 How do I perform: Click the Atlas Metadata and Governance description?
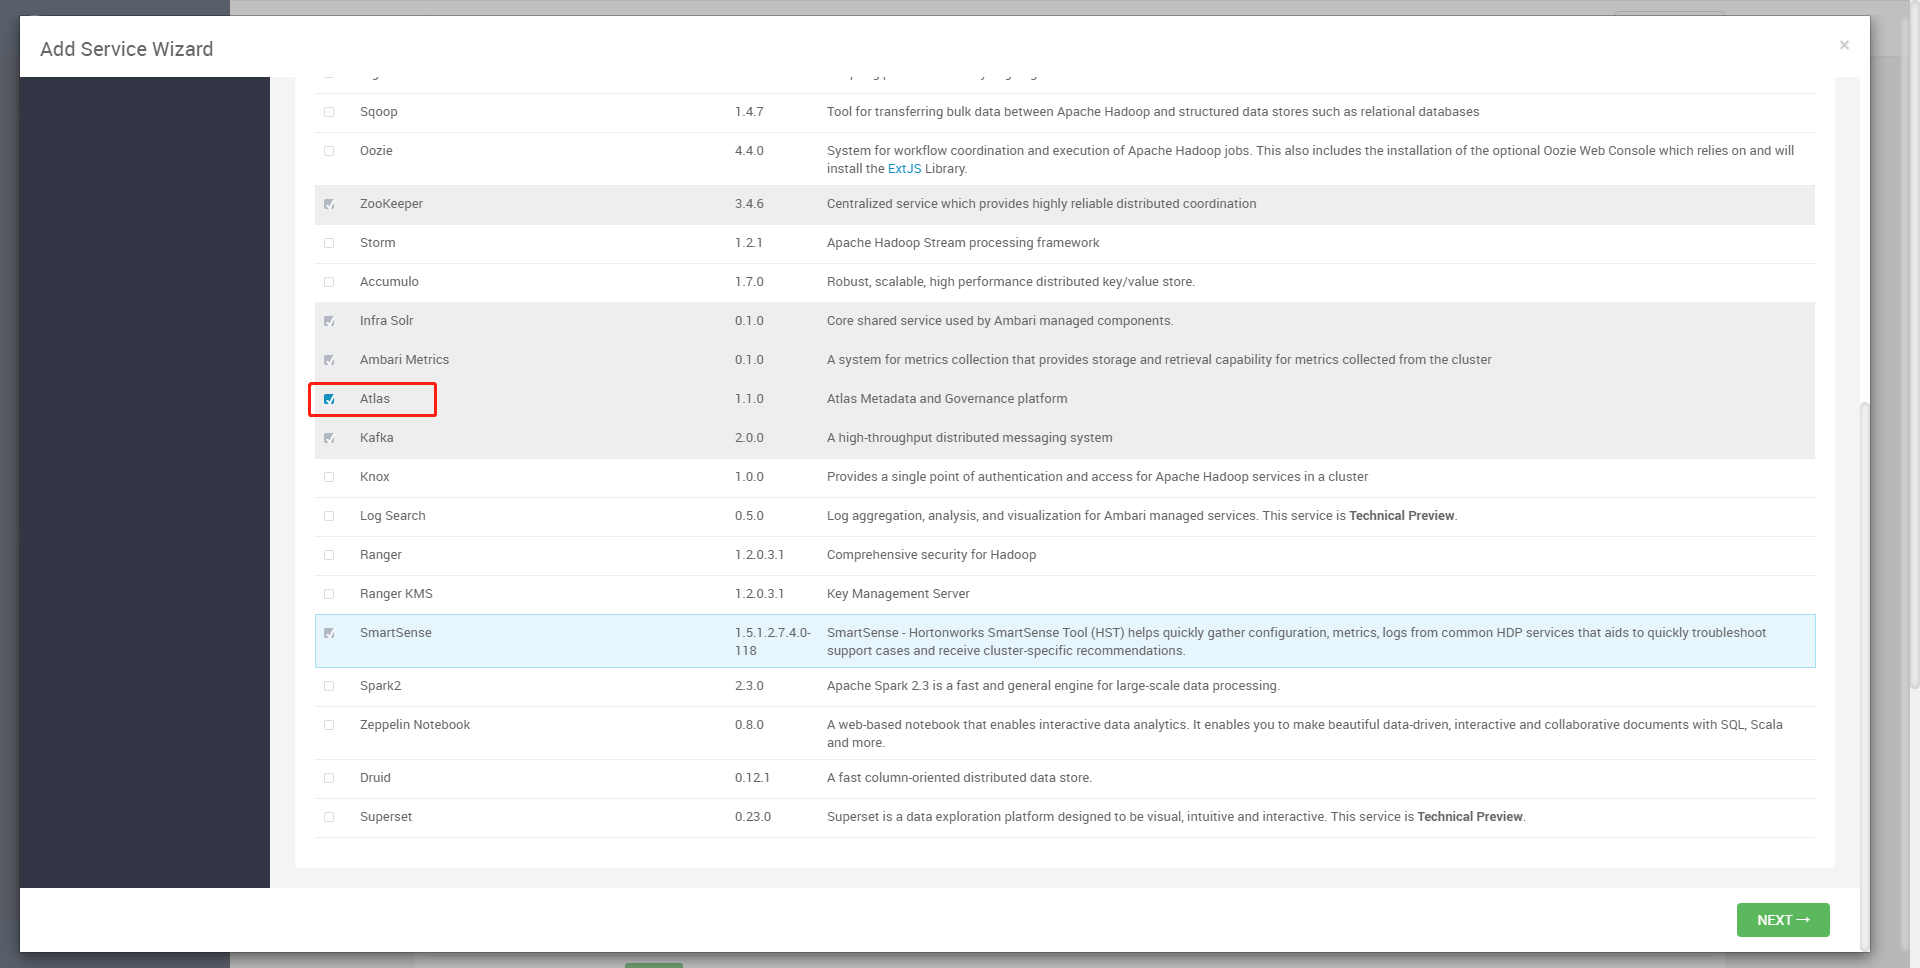point(947,399)
